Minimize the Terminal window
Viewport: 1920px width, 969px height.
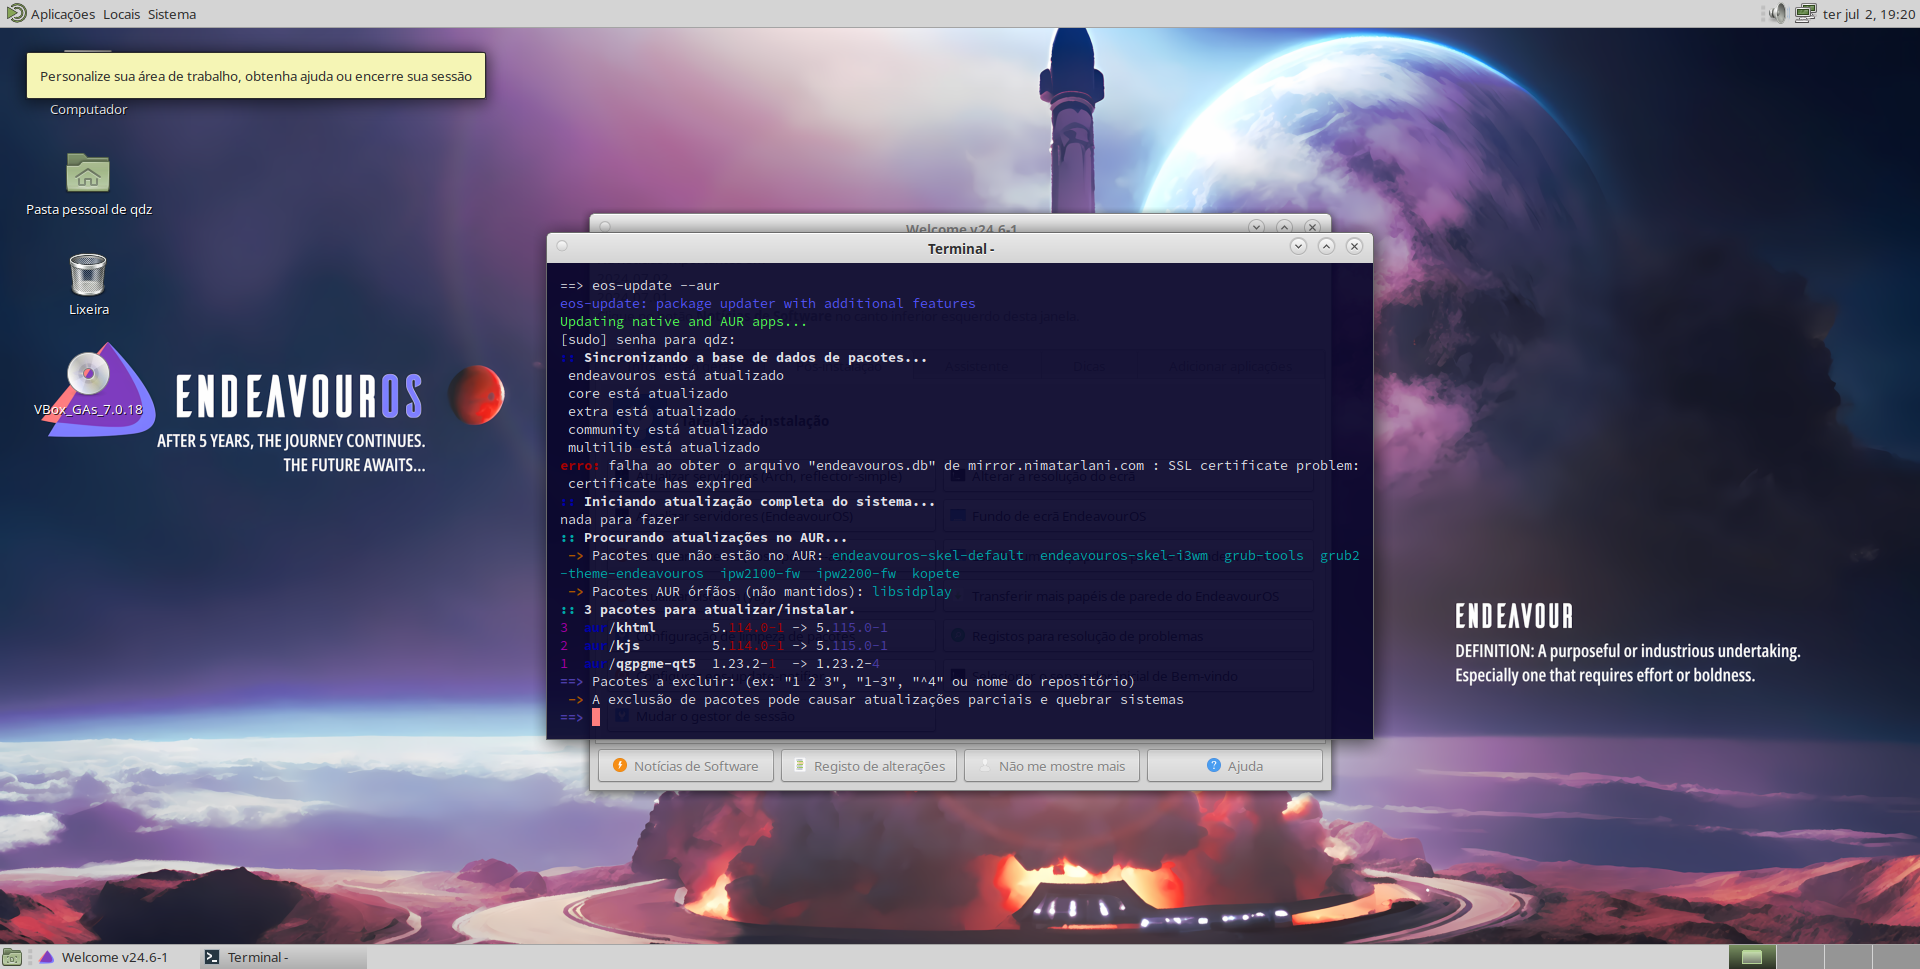point(1298,246)
